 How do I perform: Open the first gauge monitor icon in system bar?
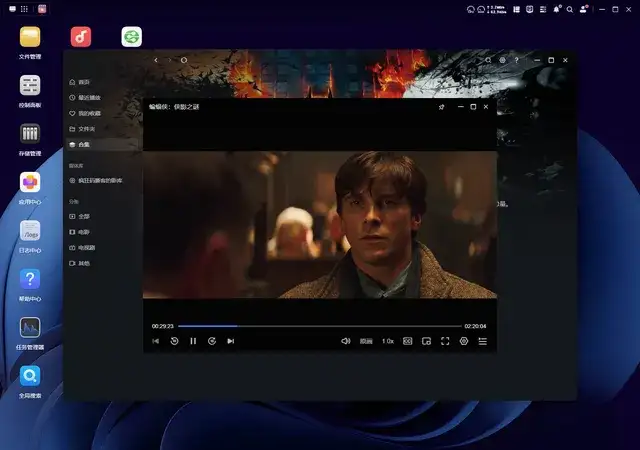tap(471, 9)
